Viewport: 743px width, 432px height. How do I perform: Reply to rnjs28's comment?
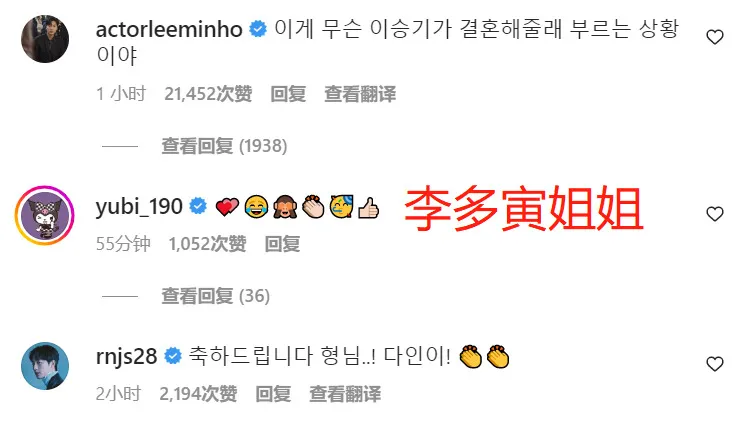coord(273,394)
